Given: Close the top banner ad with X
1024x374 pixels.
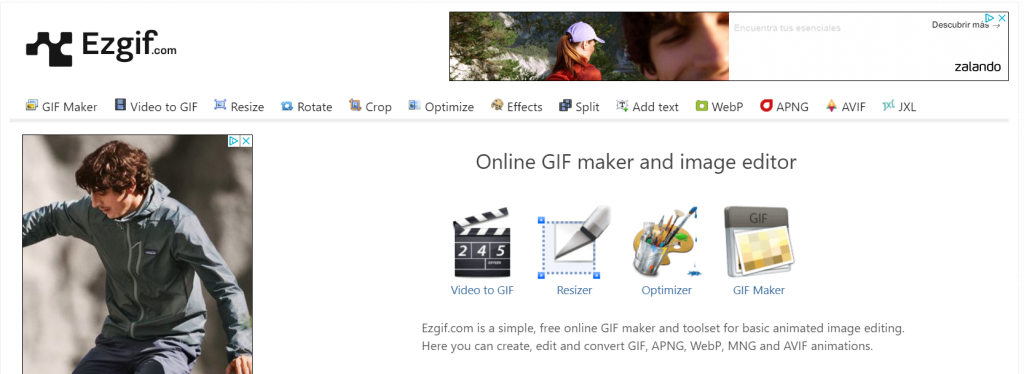Looking at the screenshot, I should pyautogui.click(x=1002, y=18).
